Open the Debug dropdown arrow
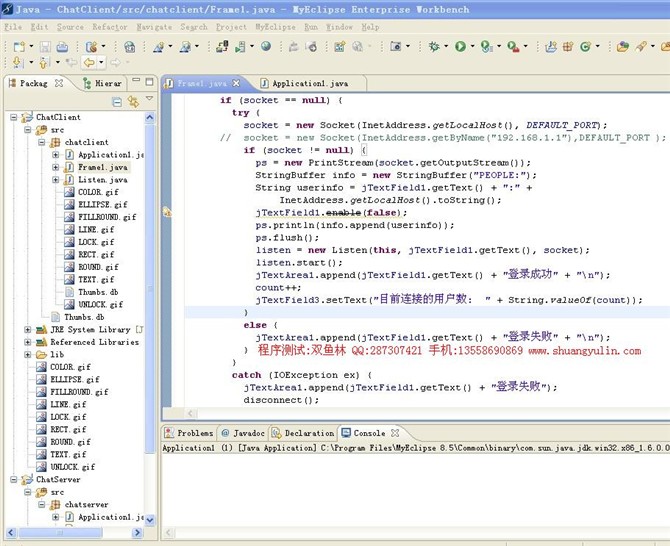 (x=446, y=46)
